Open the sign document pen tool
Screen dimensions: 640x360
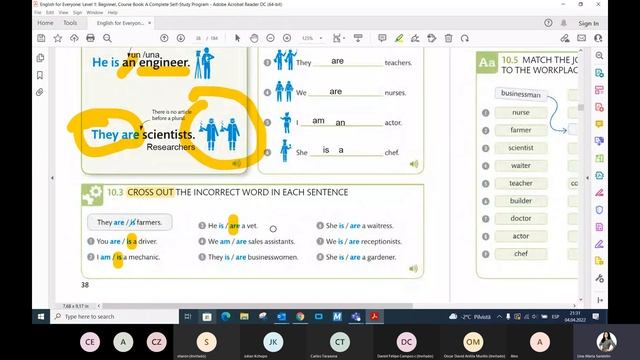click(415, 38)
